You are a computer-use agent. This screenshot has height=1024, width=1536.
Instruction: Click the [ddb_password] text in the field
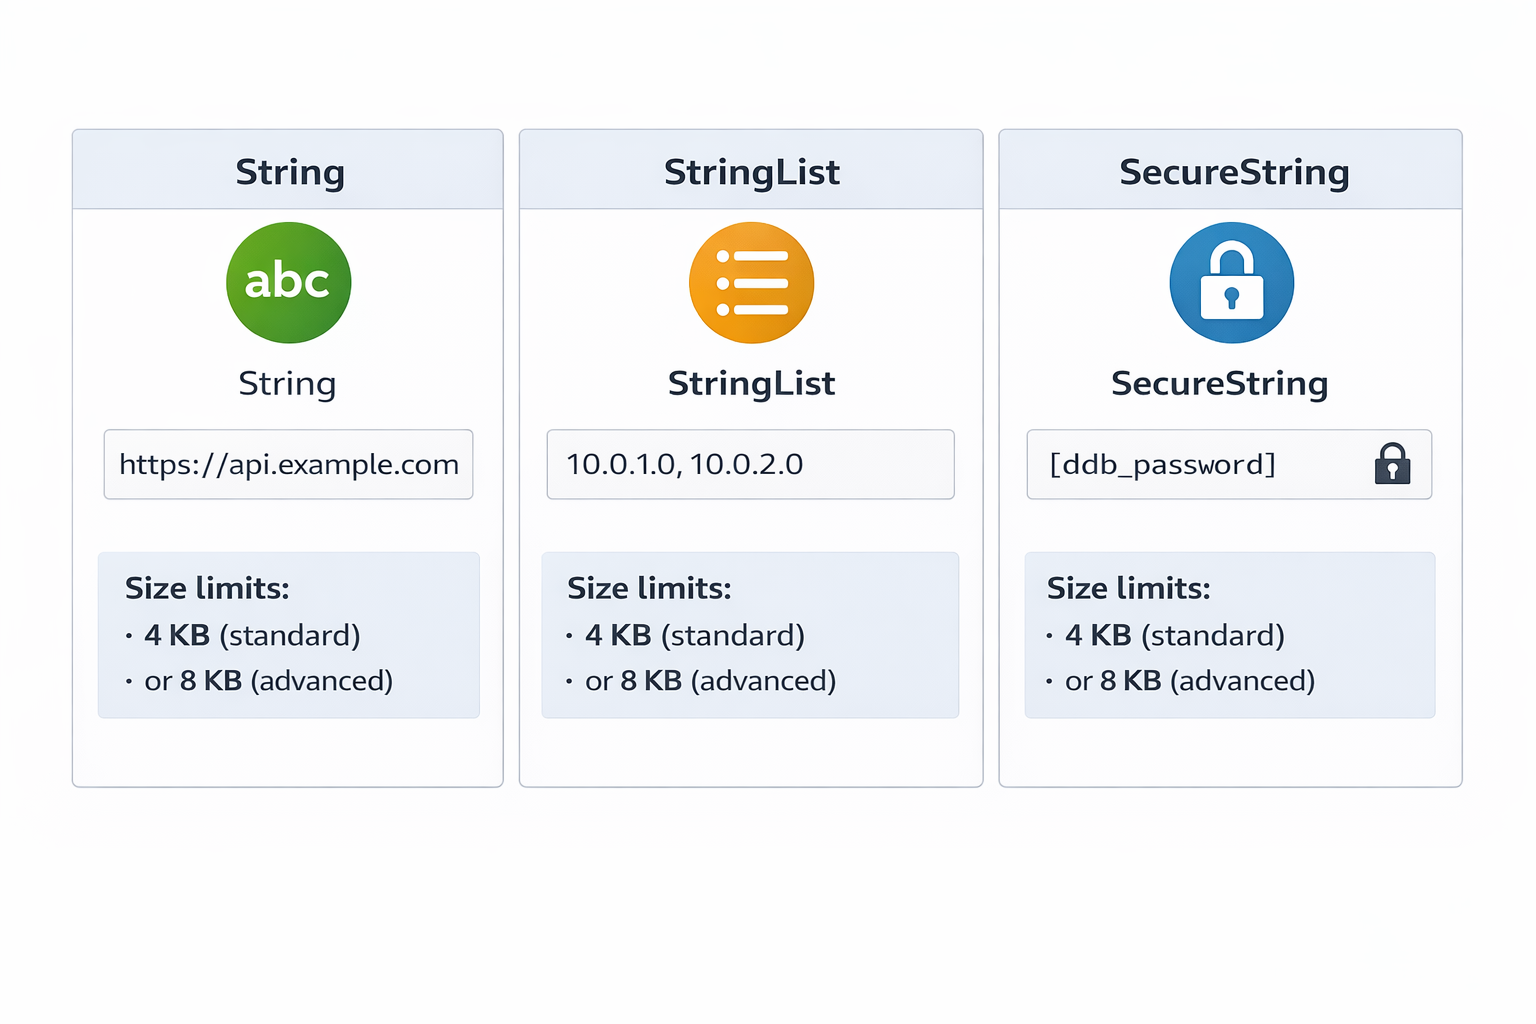coord(1162,464)
